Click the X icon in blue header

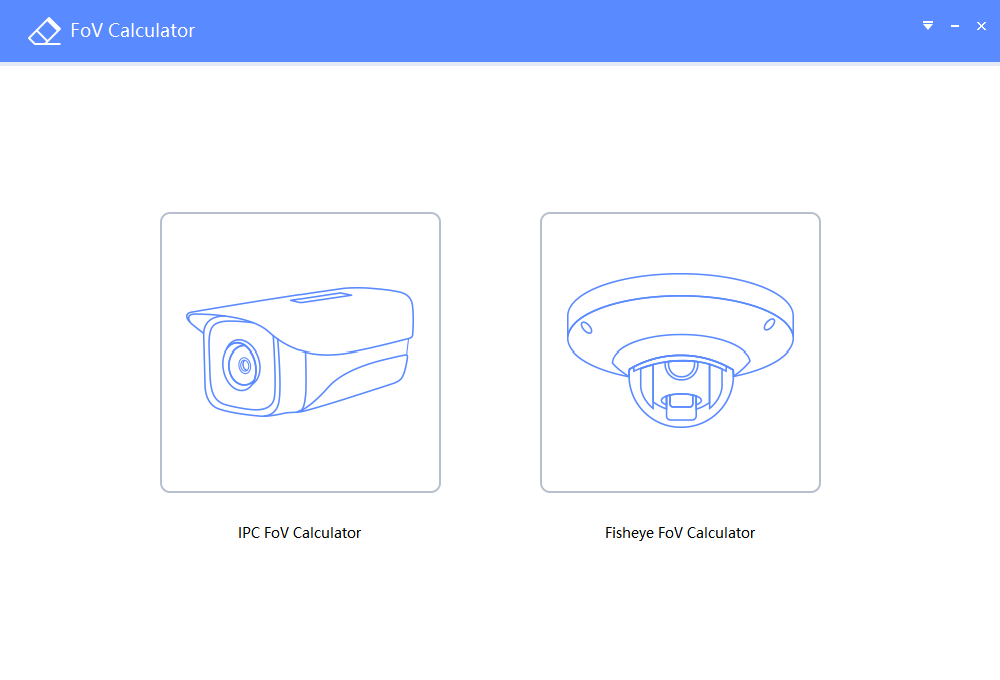[x=982, y=26]
